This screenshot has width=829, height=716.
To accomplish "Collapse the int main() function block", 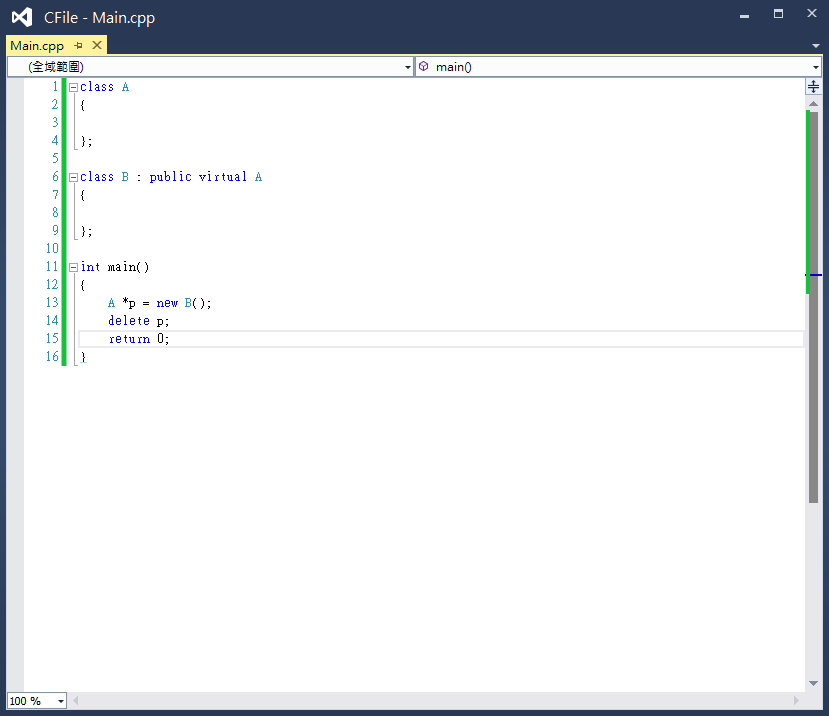I will point(73,267).
